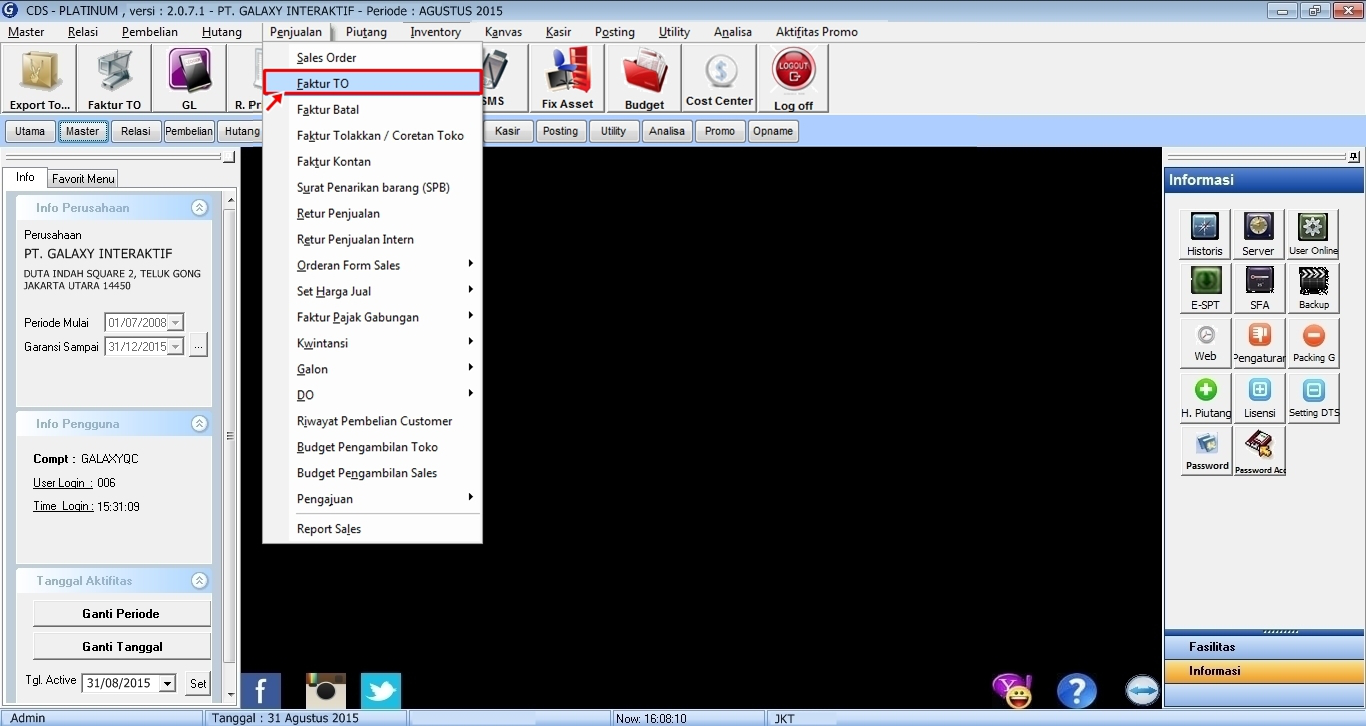Open the GL toolbar icon

189,78
